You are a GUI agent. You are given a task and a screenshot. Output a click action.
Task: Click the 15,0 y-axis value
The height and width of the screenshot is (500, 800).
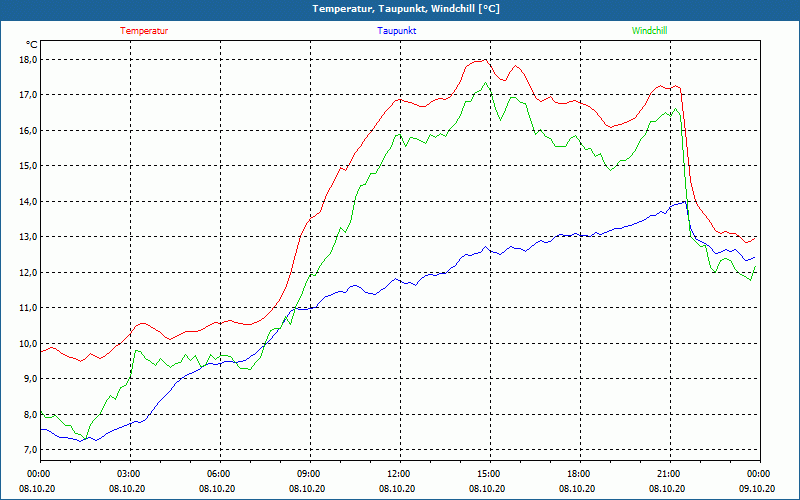[29, 166]
